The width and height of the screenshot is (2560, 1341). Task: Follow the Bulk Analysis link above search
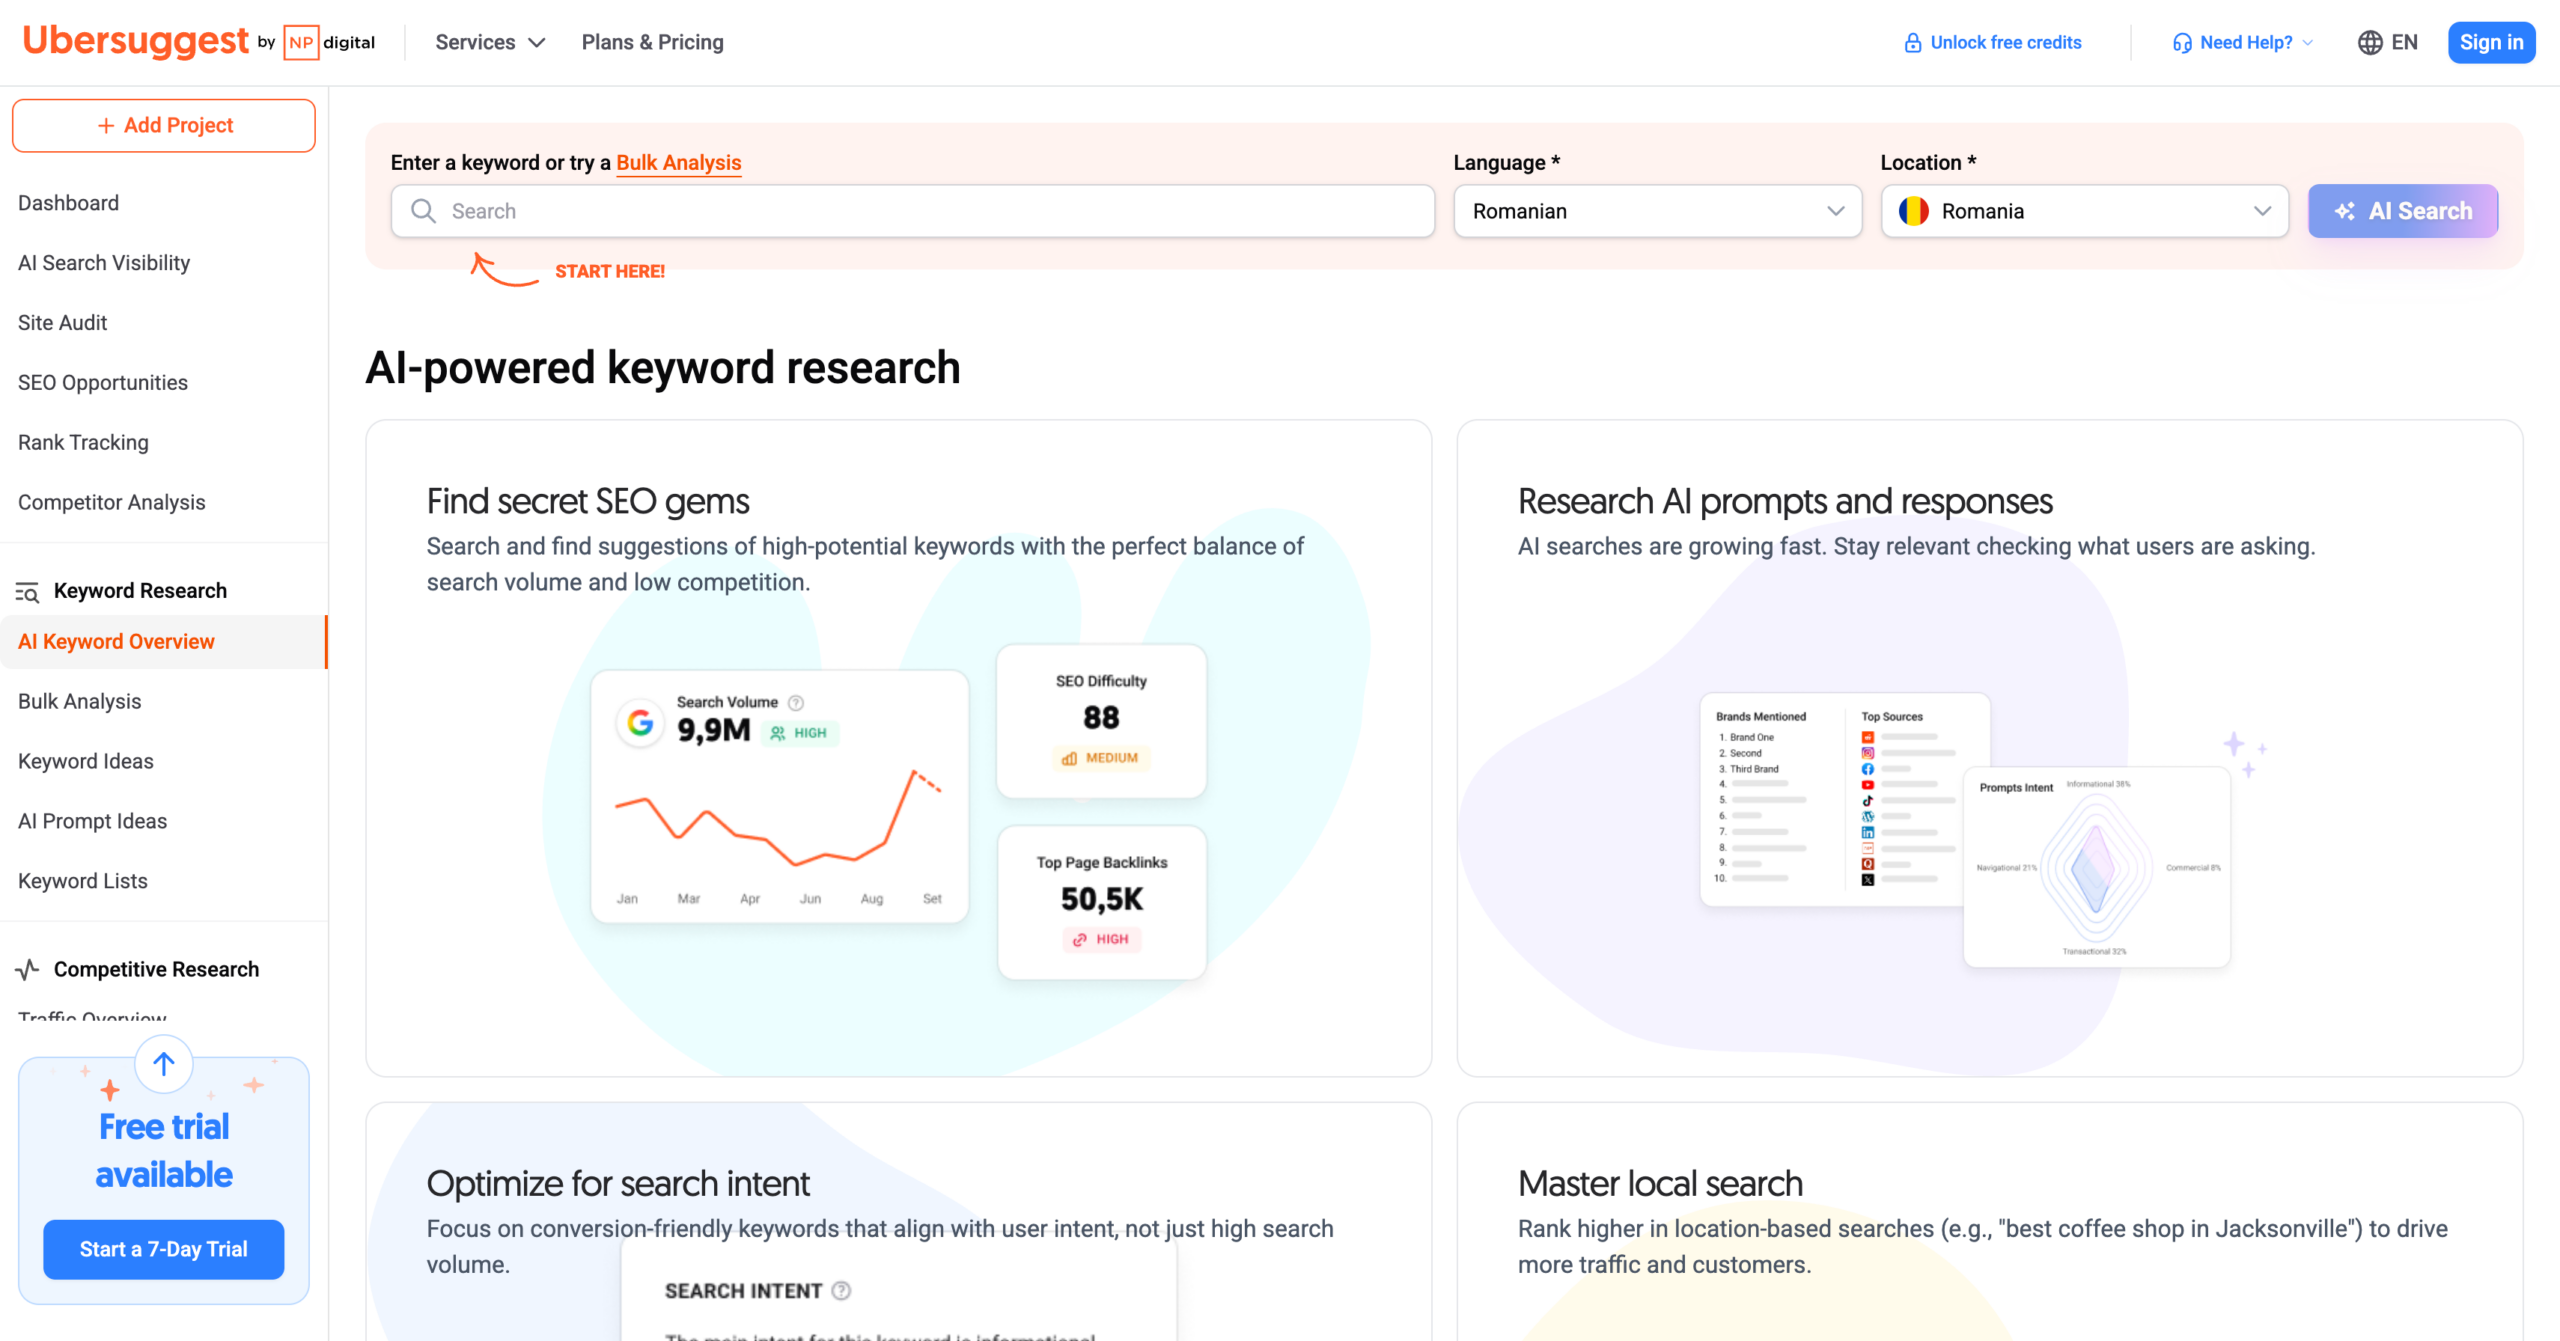click(x=679, y=163)
